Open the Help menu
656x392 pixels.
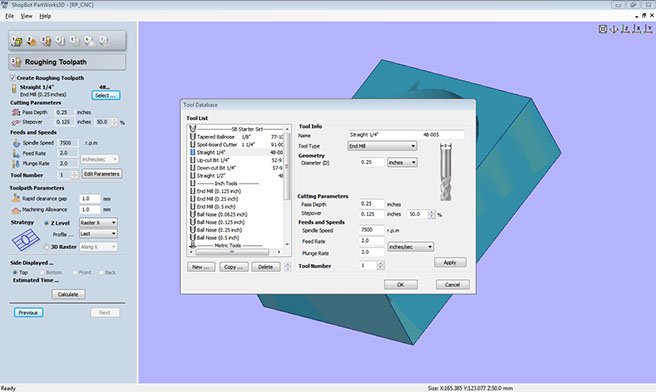click(x=45, y=16)
